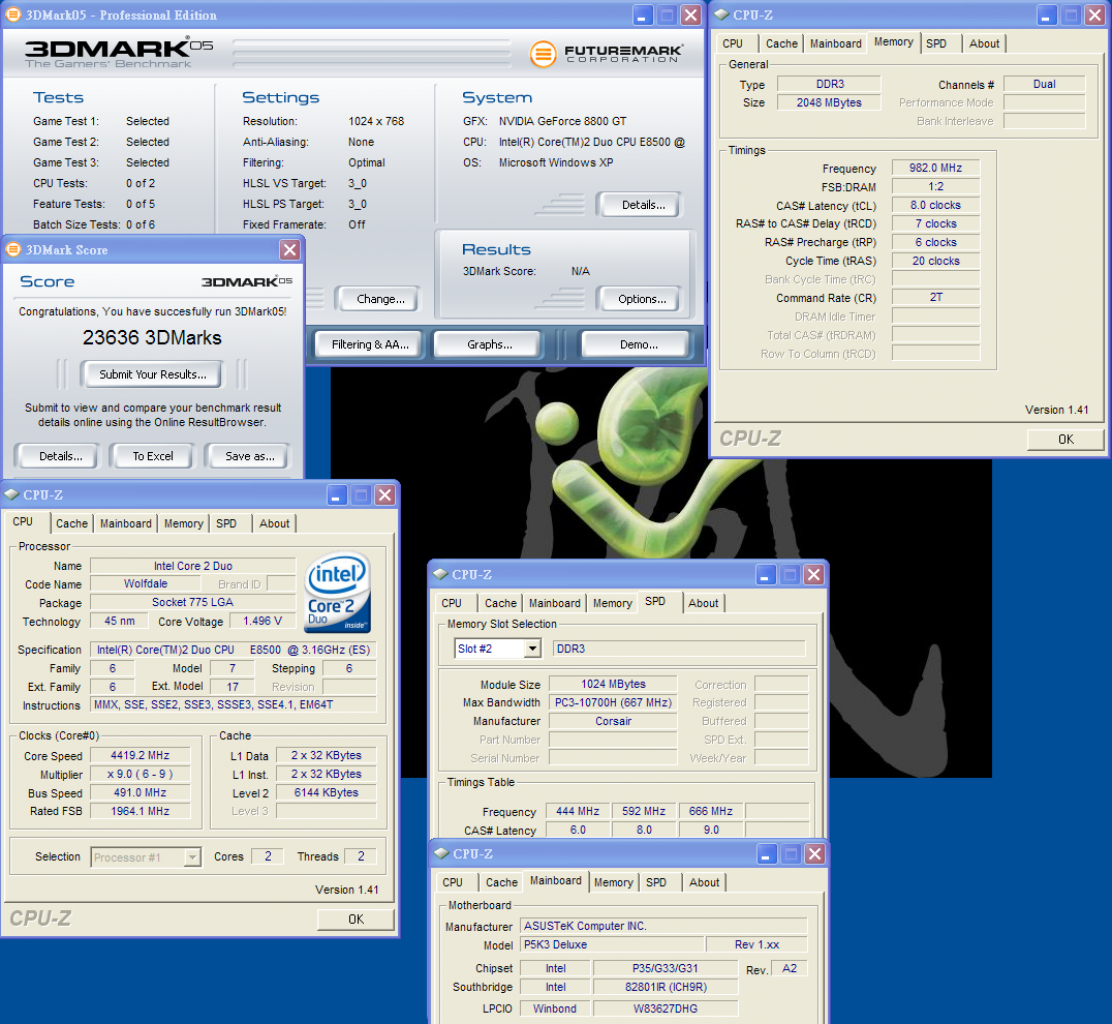Screen dimensions: 1112x1024
Task: Click OK in the Memory CPU-Z window
Action: pos(1065,440)
